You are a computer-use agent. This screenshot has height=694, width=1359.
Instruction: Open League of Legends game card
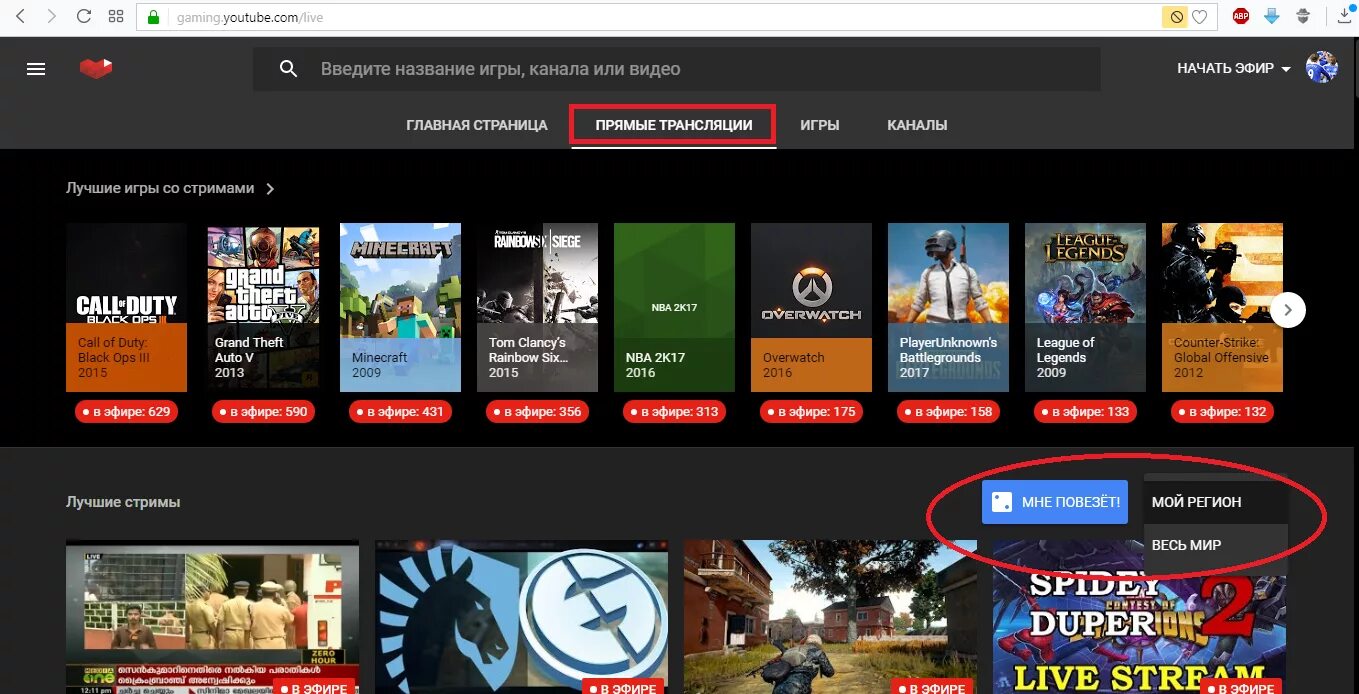tap(1085, 307)
